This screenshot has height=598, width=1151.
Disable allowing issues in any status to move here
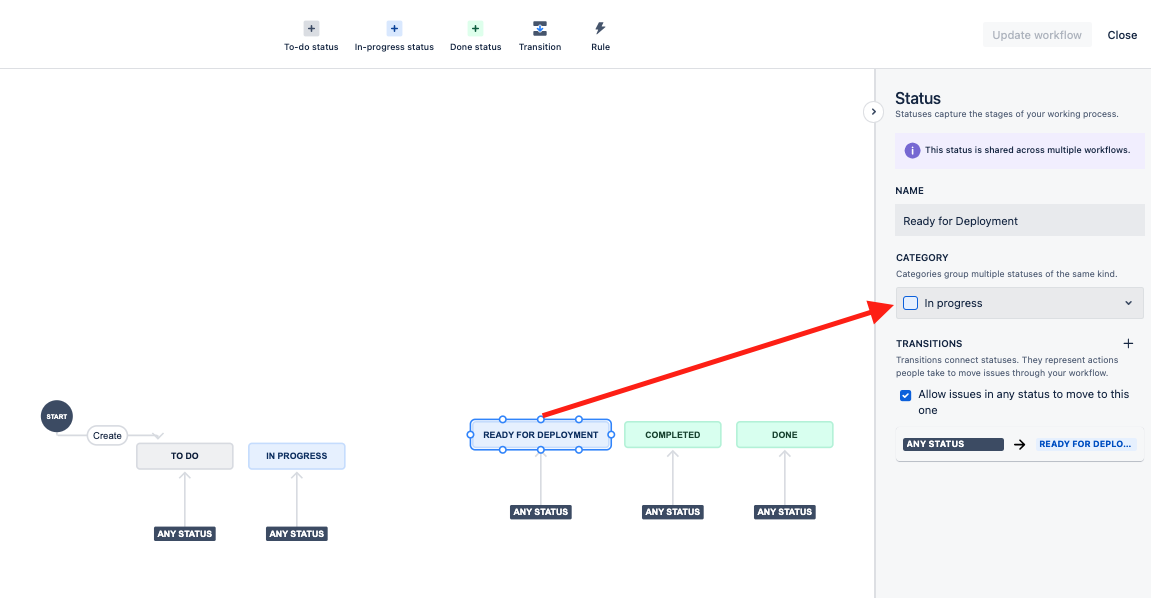pos(905,395)
